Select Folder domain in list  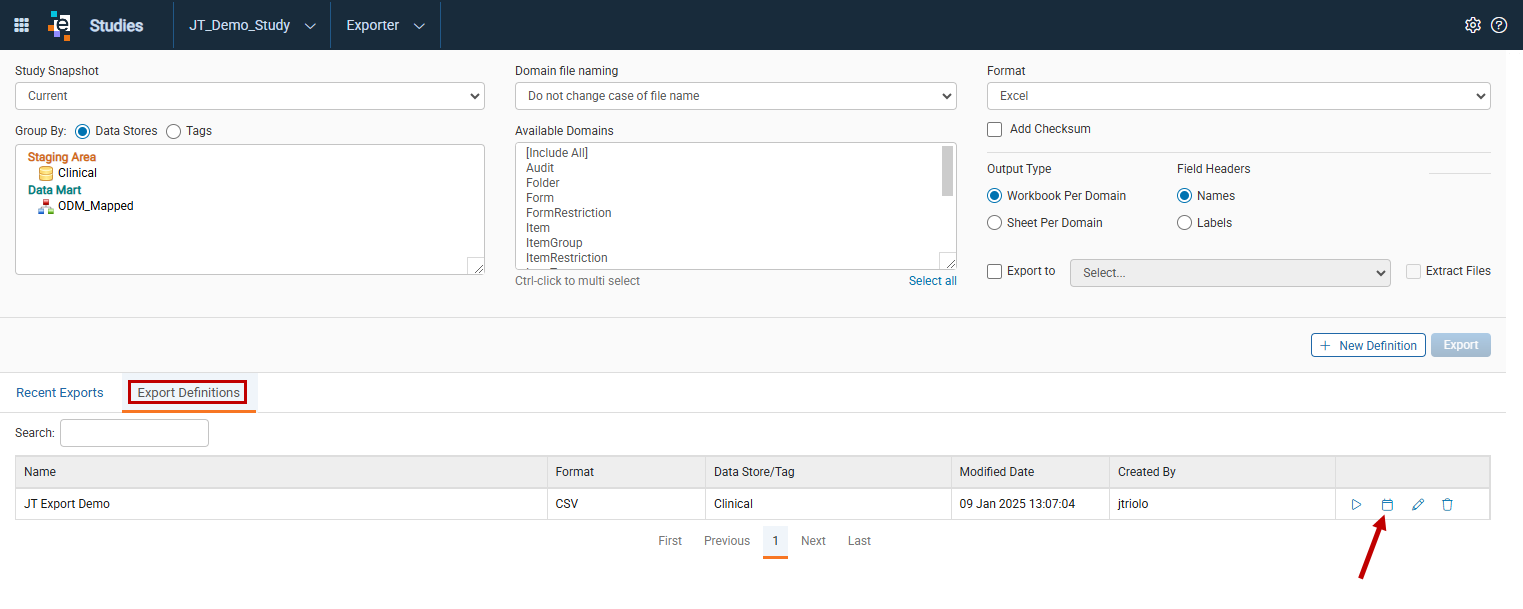pyautogui.click(x=543, y=183)
